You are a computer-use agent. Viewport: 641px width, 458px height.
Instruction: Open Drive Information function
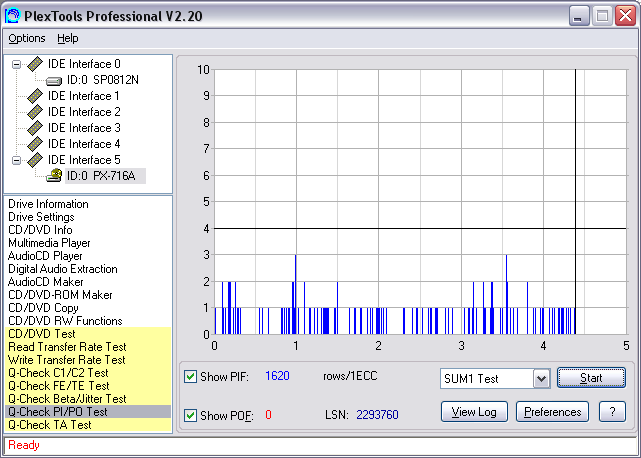pyautogui.click(x=48, y=204)
